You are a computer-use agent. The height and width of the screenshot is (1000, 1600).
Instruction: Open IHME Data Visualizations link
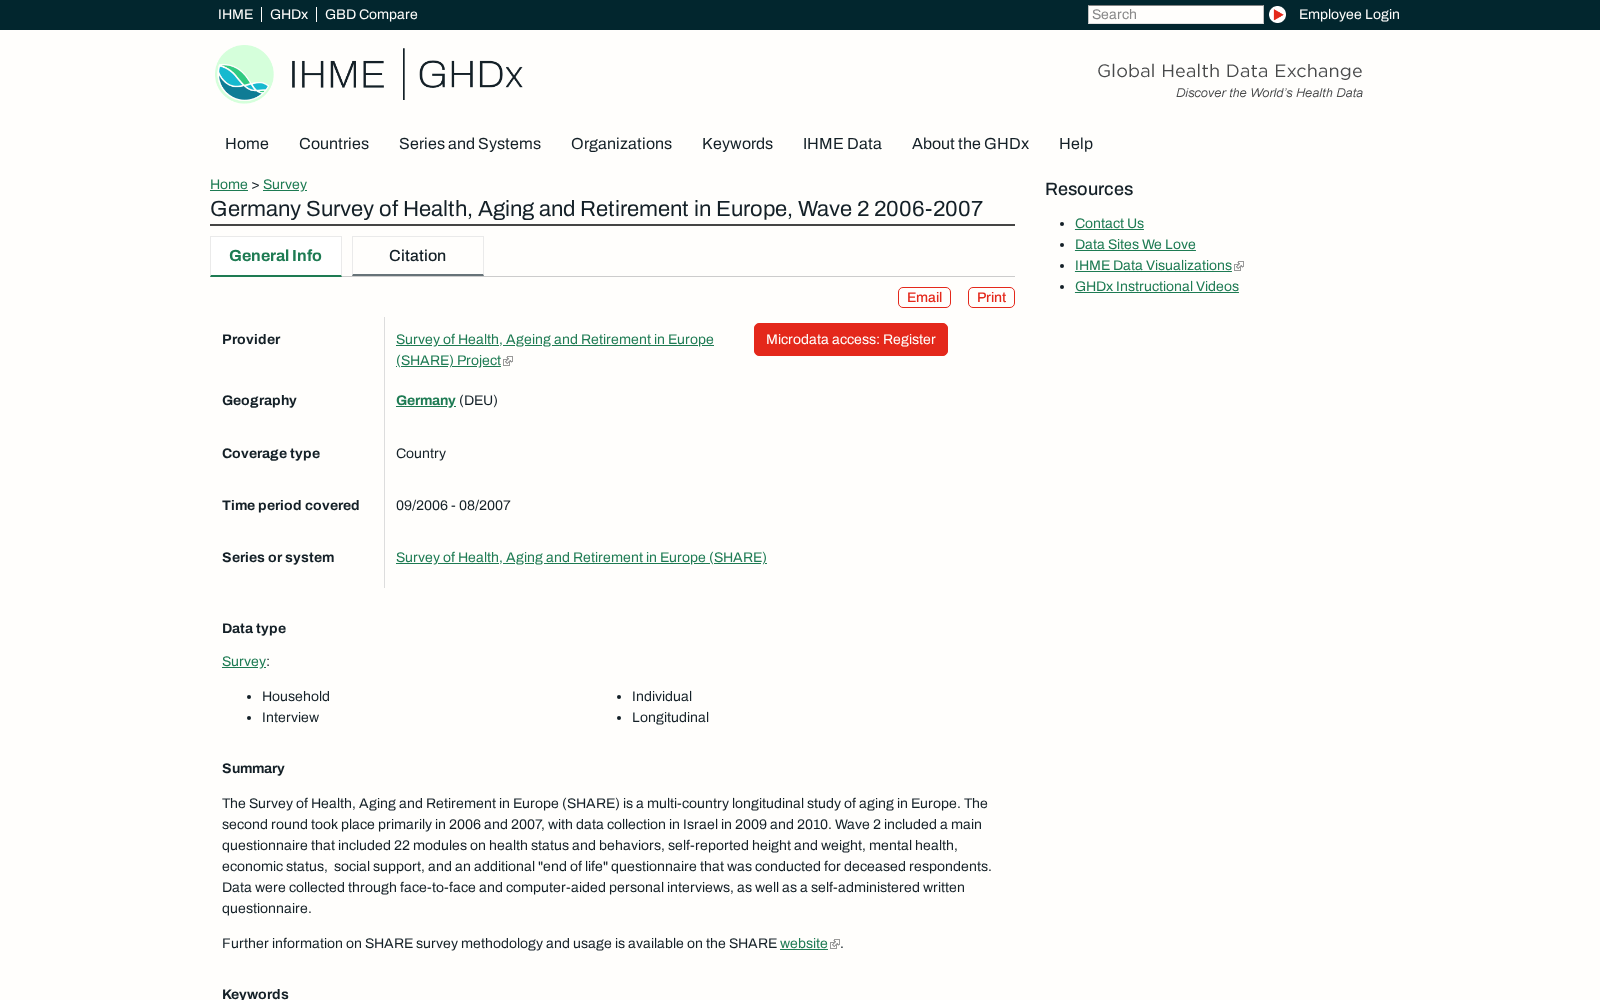1153,265
